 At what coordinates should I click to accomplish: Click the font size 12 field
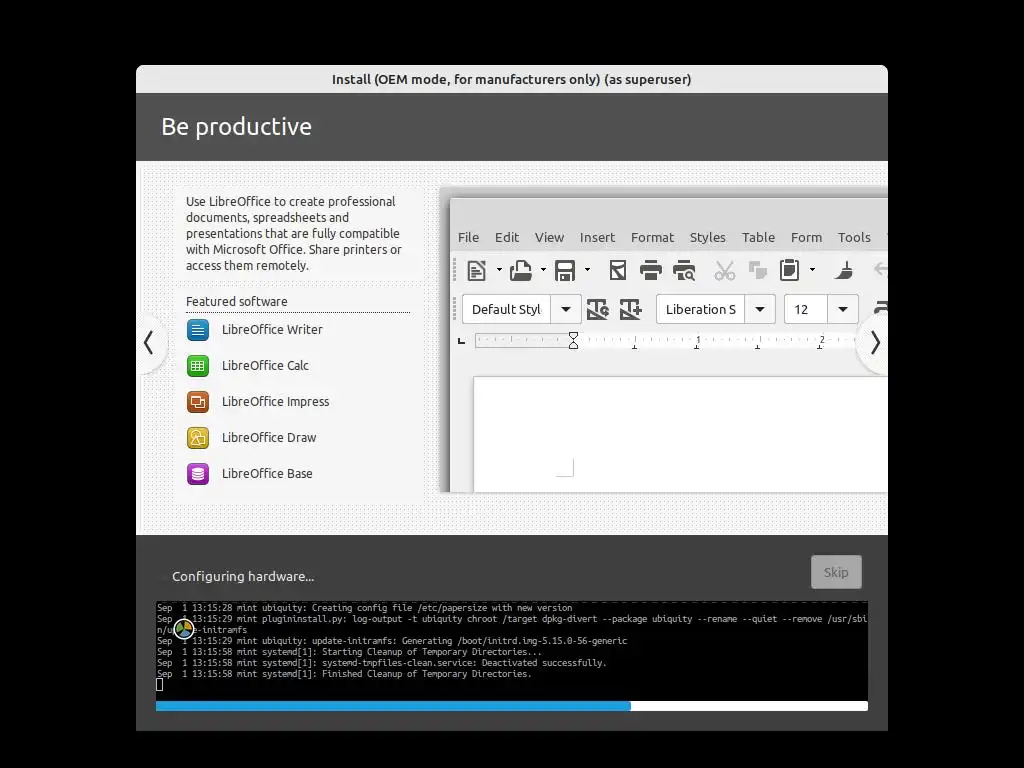click(x=806, y=310)
